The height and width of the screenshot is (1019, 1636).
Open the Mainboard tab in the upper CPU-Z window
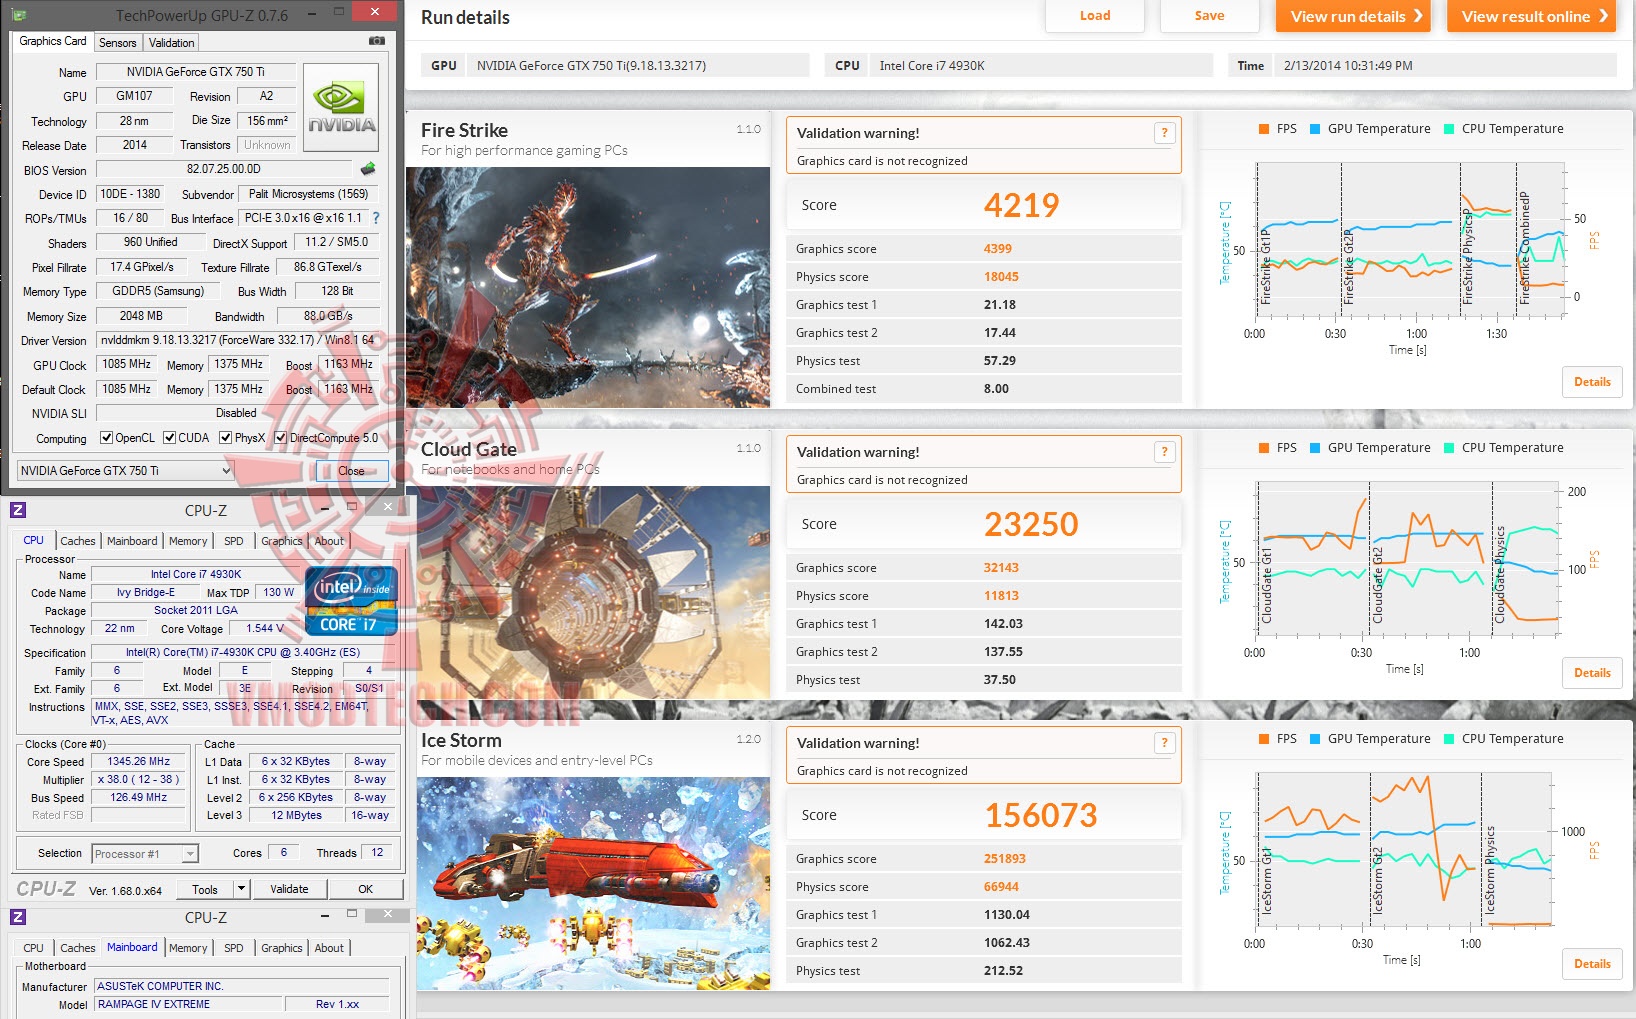pos(132,541)
